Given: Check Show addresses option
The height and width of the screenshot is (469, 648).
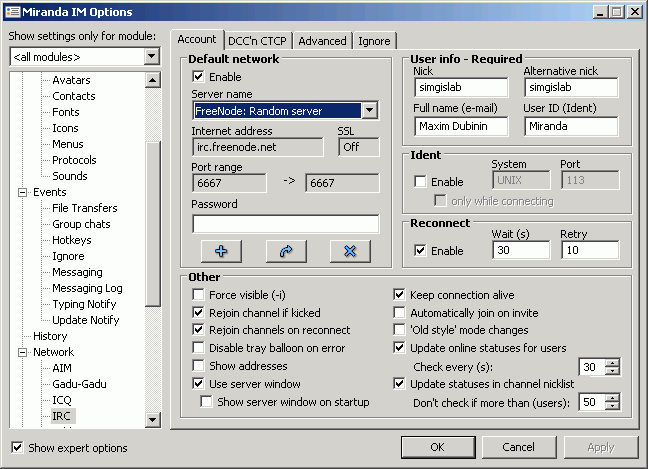Looking at the screenshot, I should [x=198, y=365].
